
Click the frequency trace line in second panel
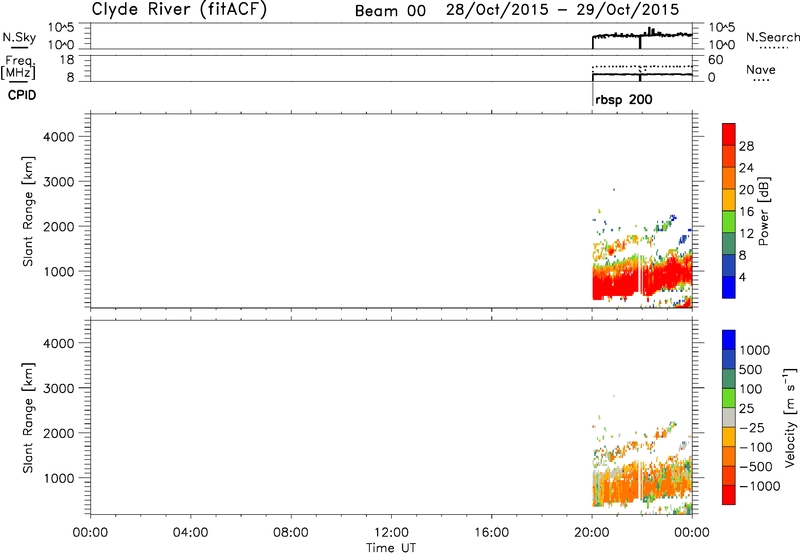click(642, 74)
